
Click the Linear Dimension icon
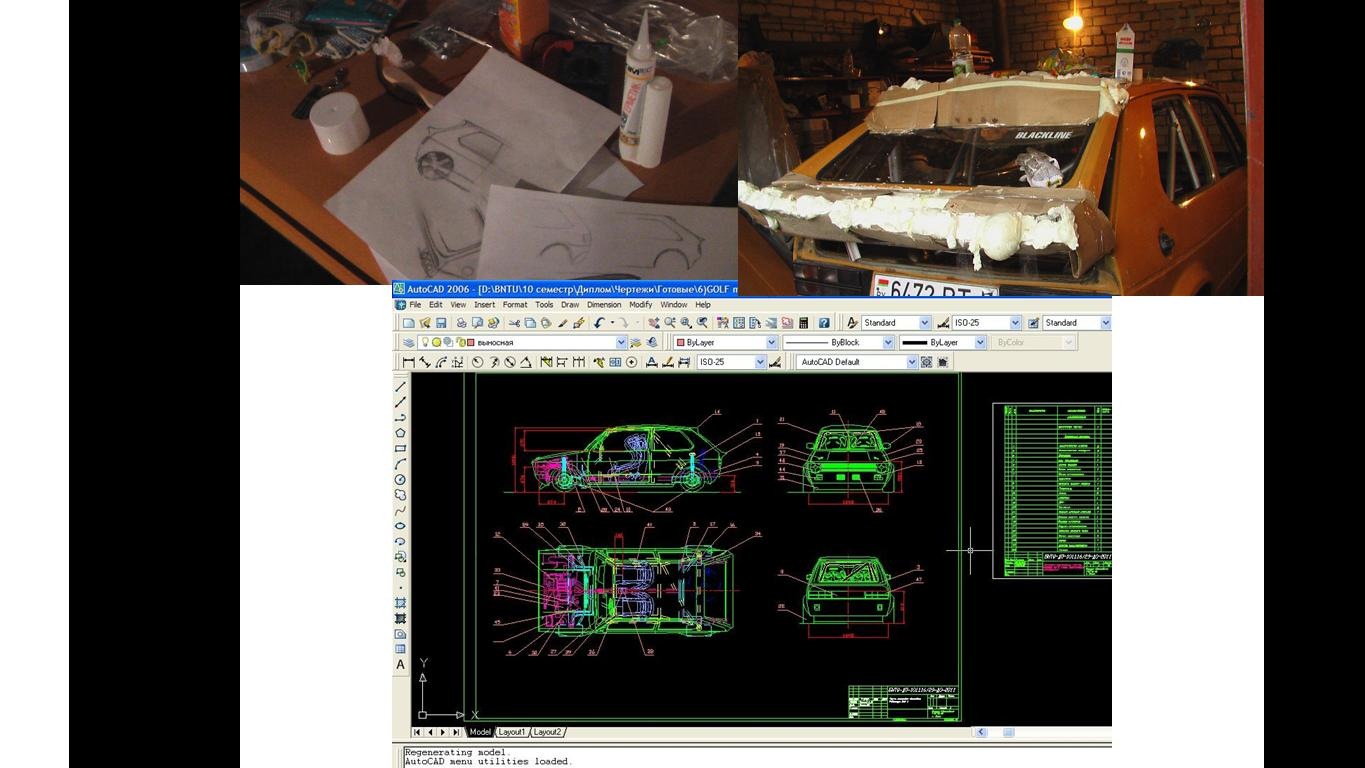point(408,362)
